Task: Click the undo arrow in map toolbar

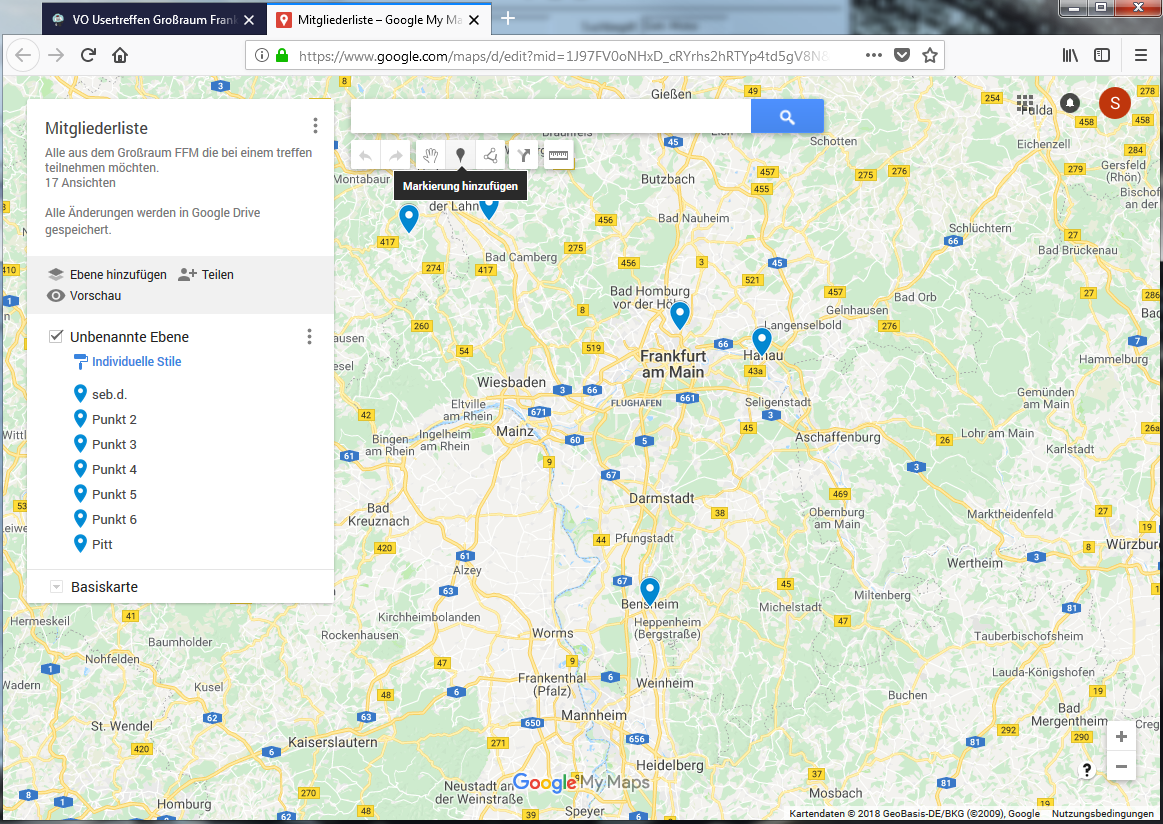Action: tap(366, 155)
